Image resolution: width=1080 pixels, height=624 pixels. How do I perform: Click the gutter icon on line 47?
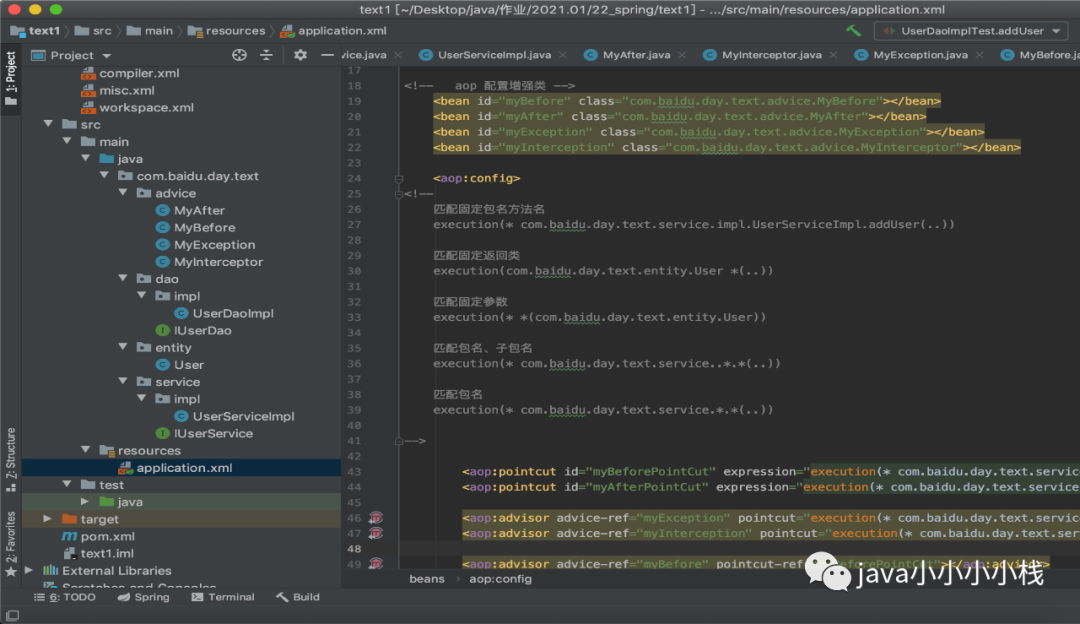coord(376,533)
